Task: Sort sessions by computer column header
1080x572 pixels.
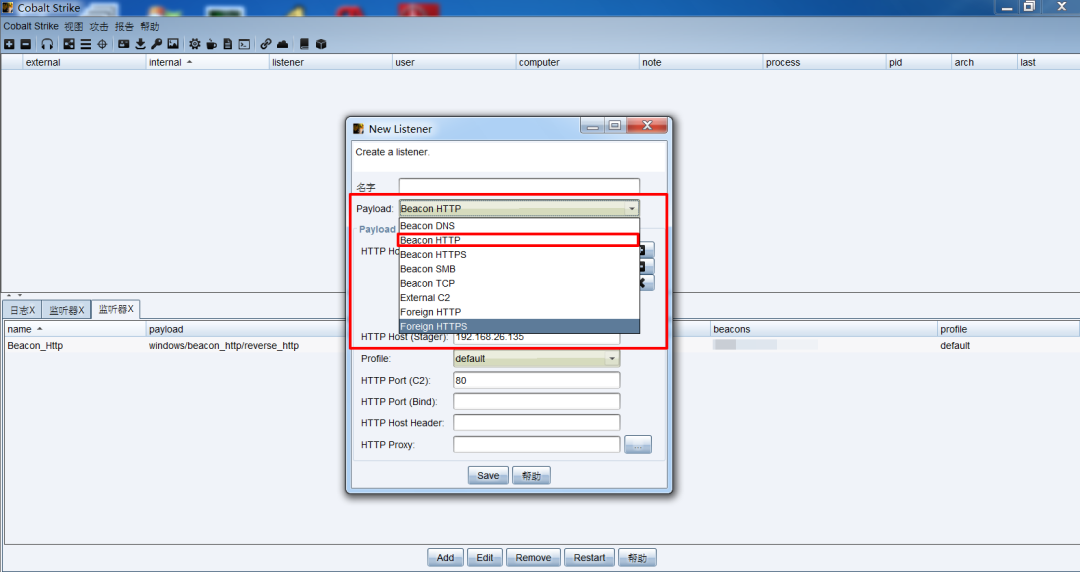Action: [577, 62]
